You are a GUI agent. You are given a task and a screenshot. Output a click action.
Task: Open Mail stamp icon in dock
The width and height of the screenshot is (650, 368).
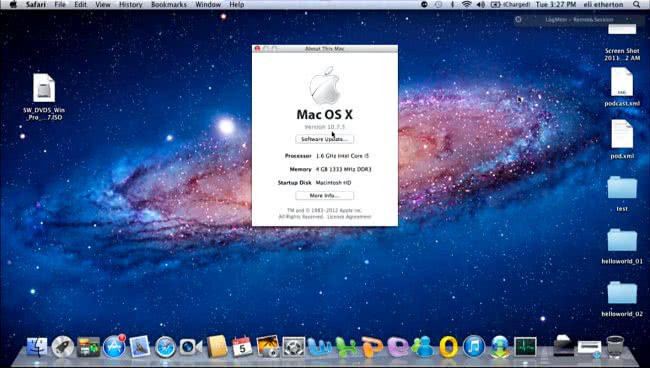140,346
